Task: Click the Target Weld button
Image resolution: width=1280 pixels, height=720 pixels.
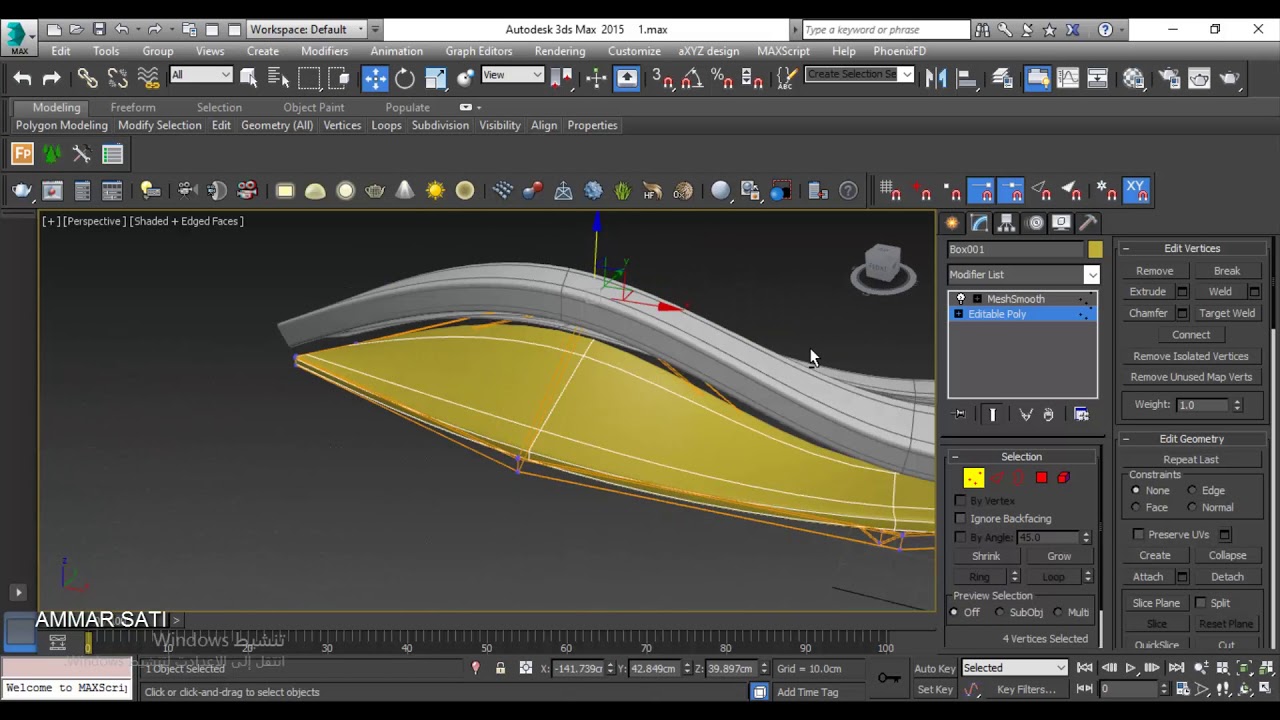Action: coord(1227,313)
